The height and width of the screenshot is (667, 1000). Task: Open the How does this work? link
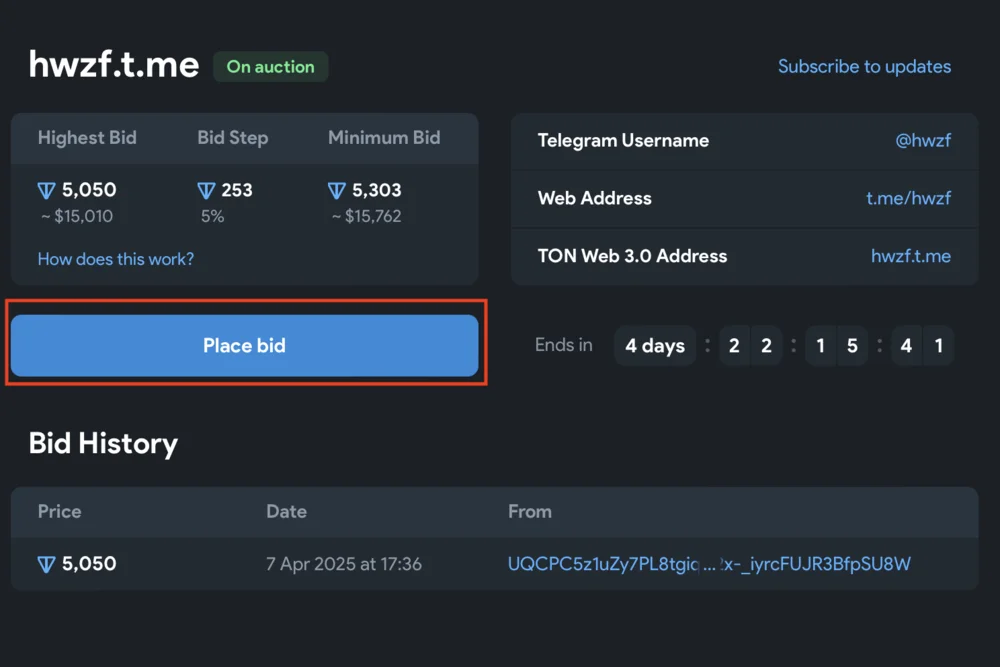pyautogui.click(x=116, y=259)
